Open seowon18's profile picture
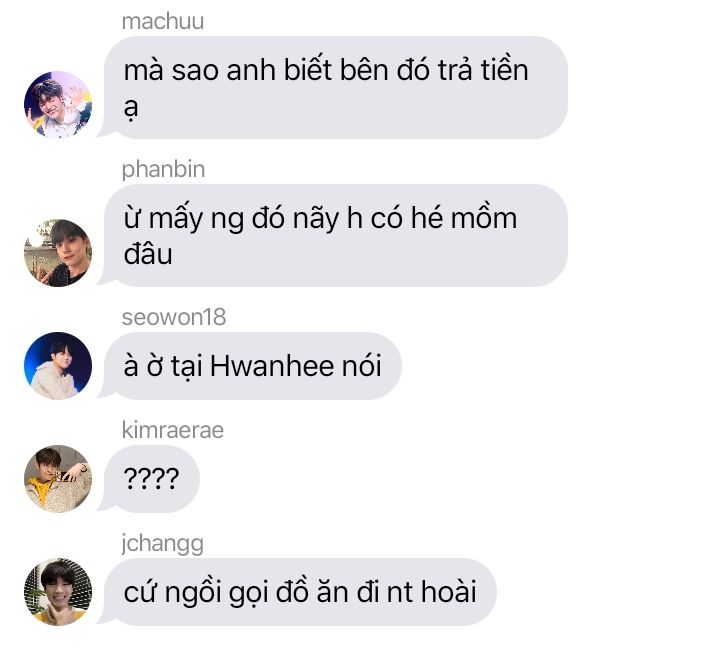The image size is (720, 651). click(x=58, y=366)
